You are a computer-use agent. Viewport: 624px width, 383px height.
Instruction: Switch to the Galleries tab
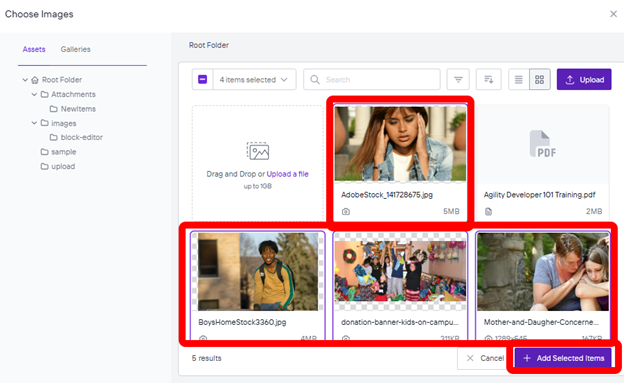coord(76,49)
